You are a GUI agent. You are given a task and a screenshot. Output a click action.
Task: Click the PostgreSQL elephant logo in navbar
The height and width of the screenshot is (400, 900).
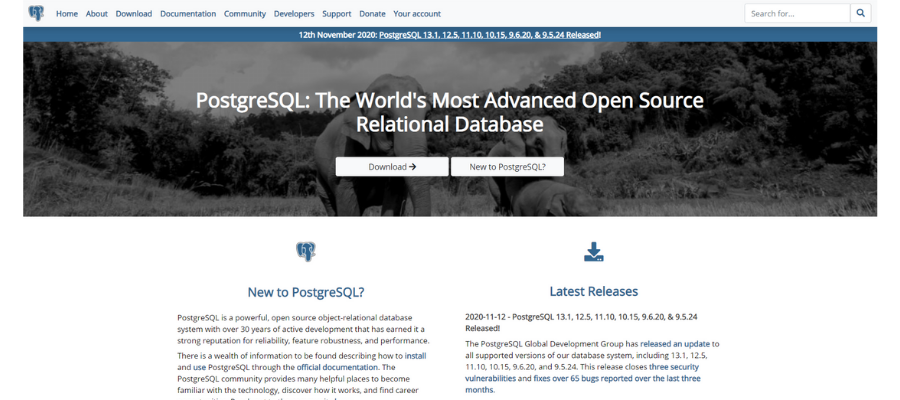[x=36, y=13]
